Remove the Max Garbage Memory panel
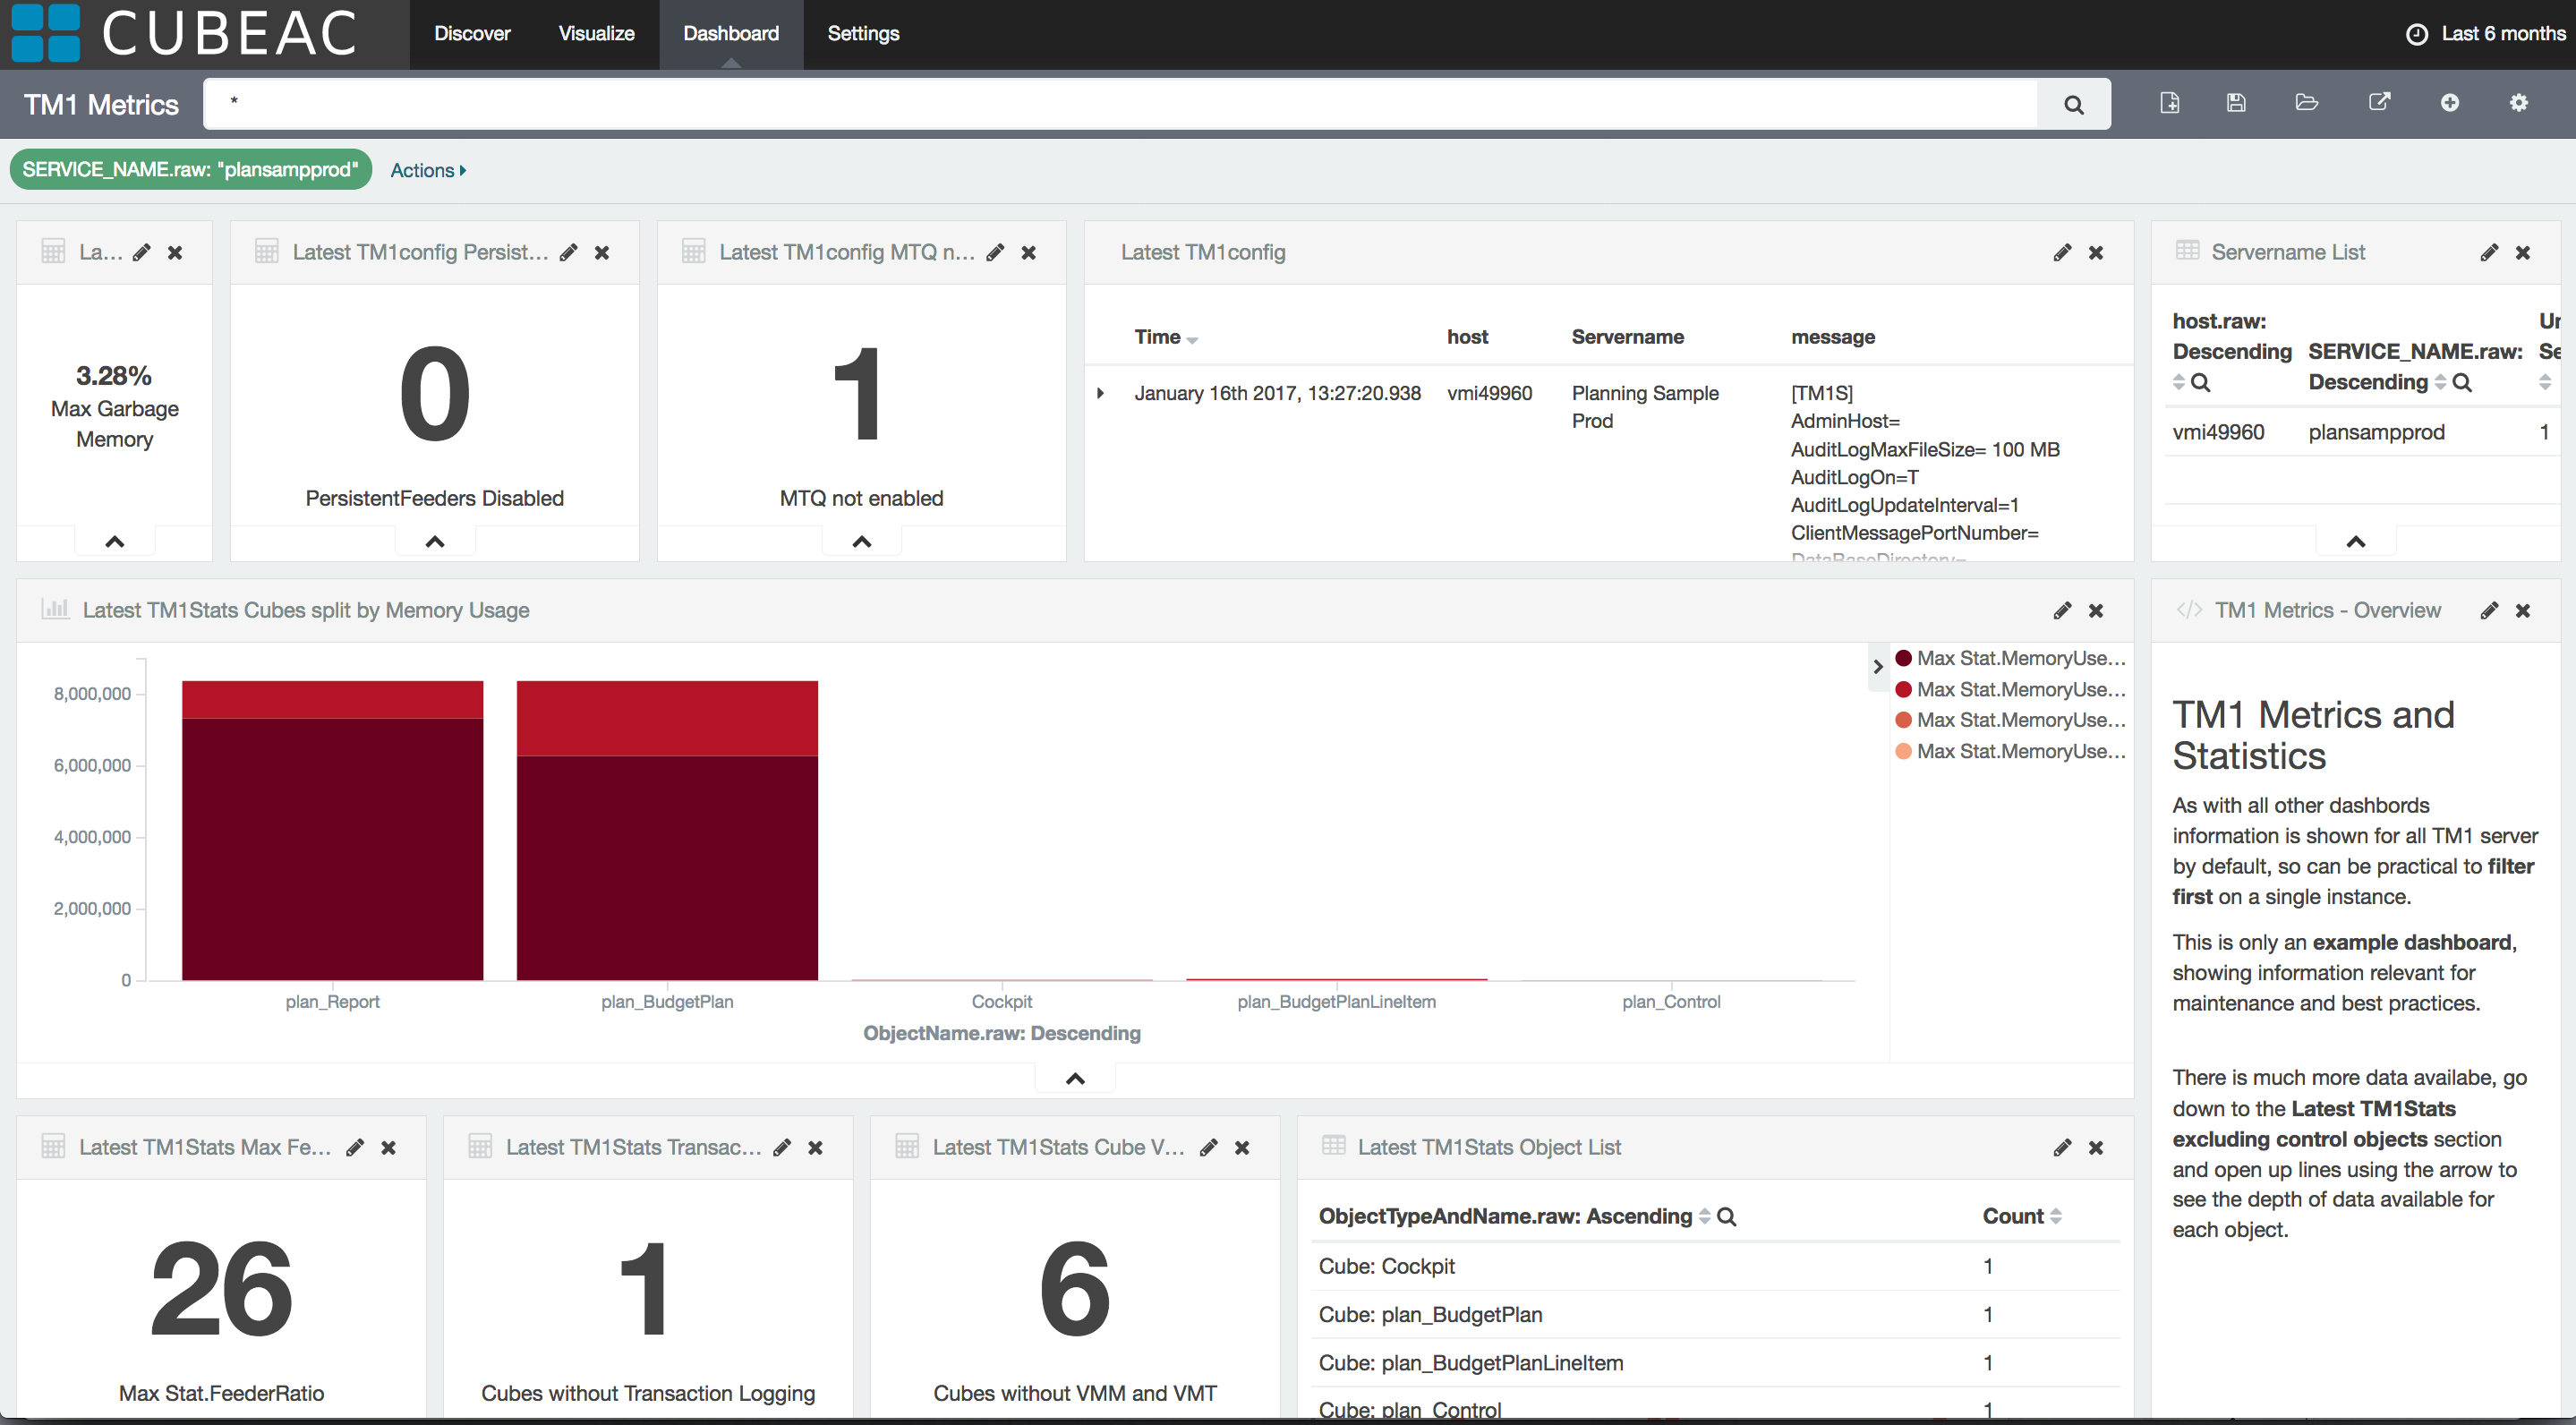Viewport: 2576px width, 1425px height. 175,253
